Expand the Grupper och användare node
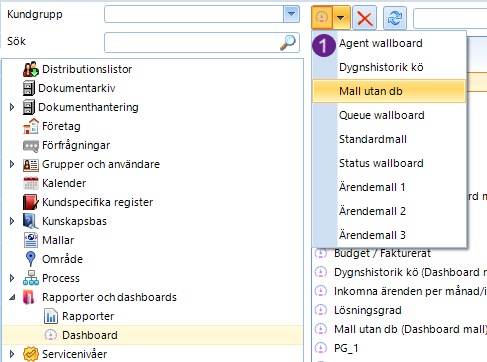The width and height of the screenshot is (487, 362). click(x=12, y=164)
